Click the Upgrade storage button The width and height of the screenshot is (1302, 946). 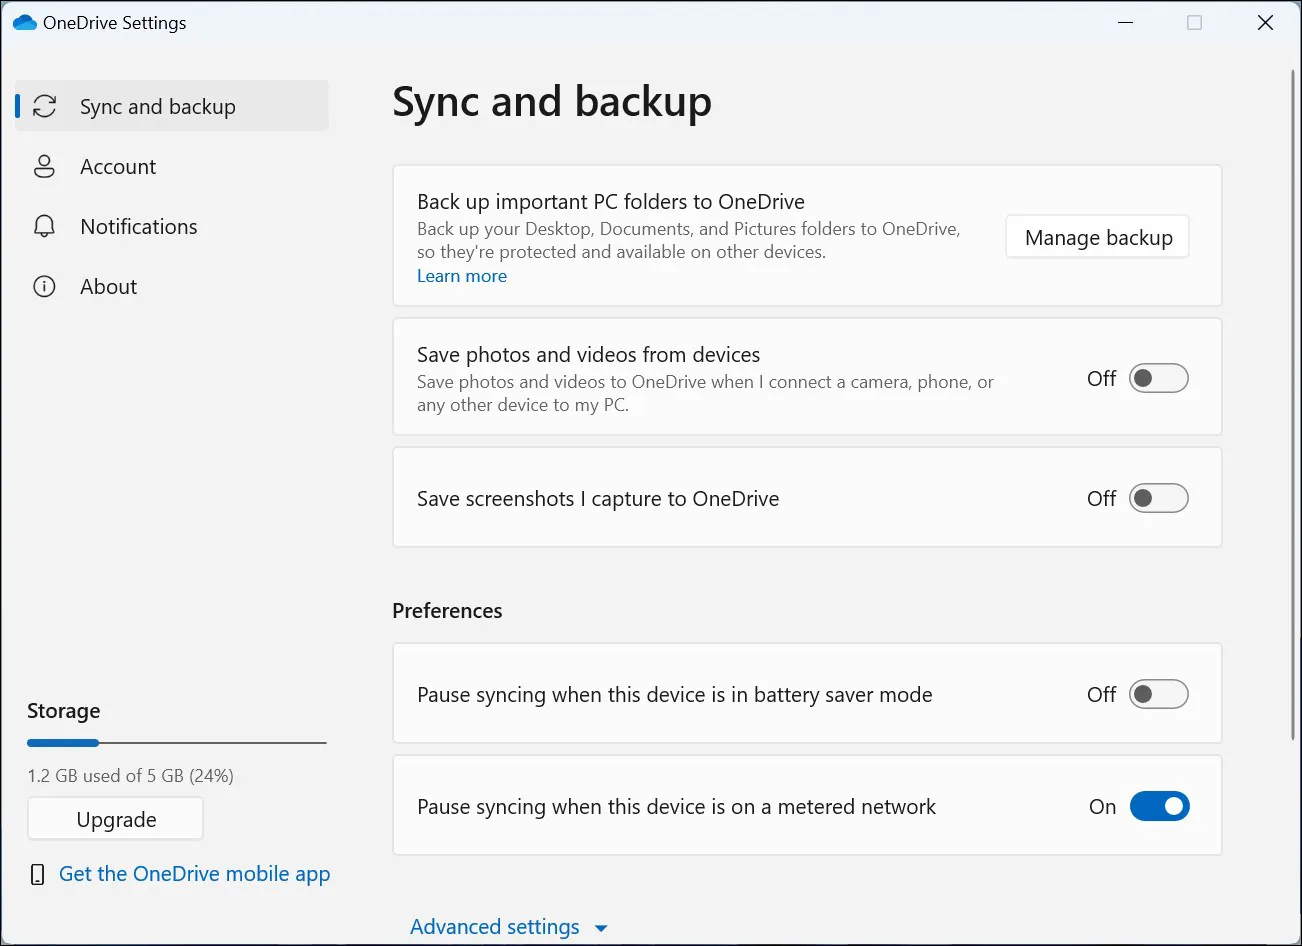click(x=115, y=818)
